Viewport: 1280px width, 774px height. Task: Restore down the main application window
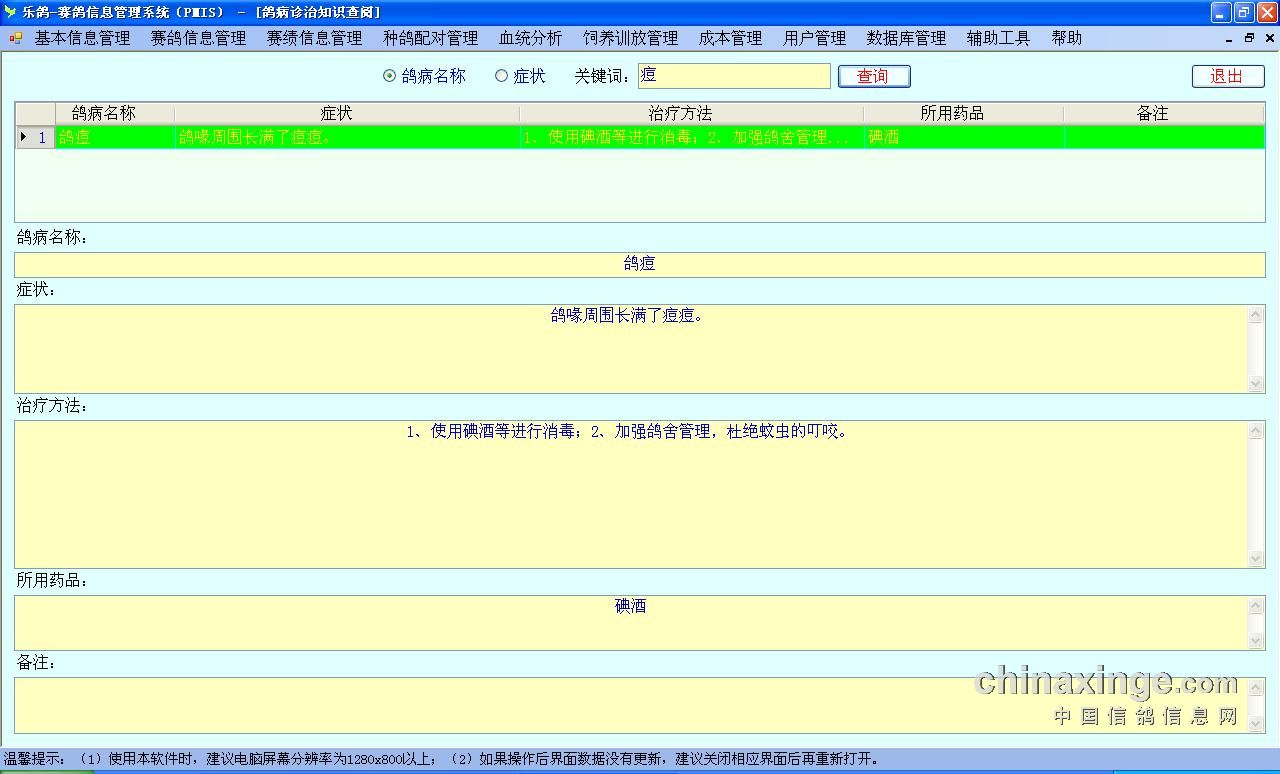click(x=1244, y=12)
